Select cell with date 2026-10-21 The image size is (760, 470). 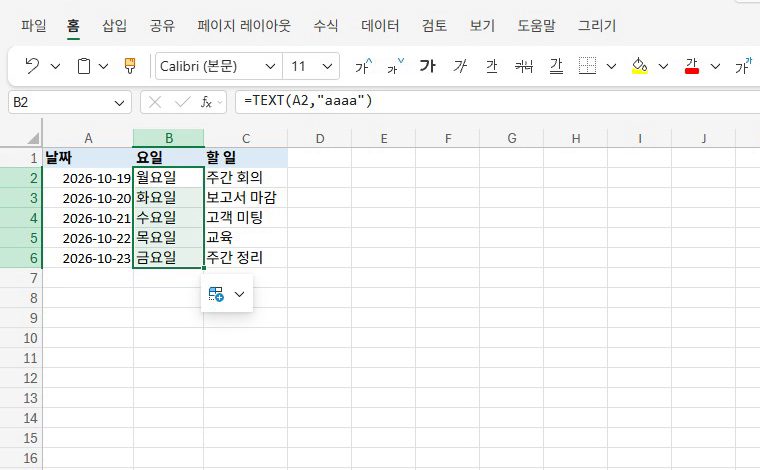88,218
